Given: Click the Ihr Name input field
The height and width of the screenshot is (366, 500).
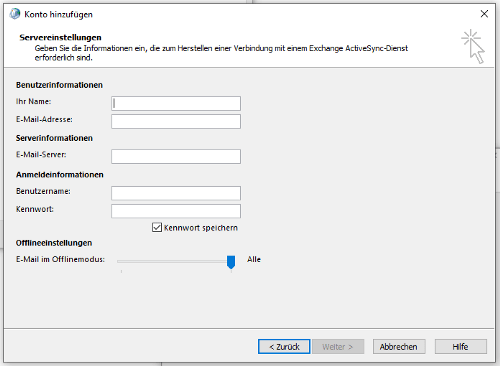Looking at the screenshot, I should point(176,103).
